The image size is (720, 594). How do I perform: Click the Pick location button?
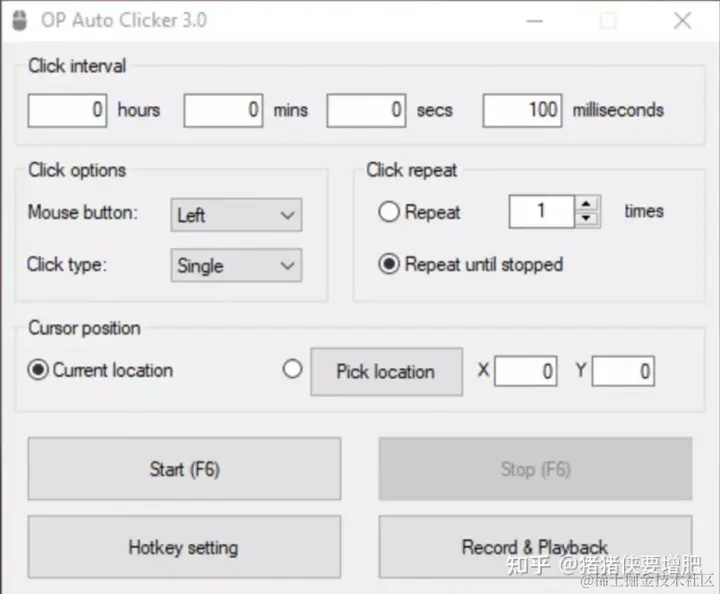(x=387, y=372)
